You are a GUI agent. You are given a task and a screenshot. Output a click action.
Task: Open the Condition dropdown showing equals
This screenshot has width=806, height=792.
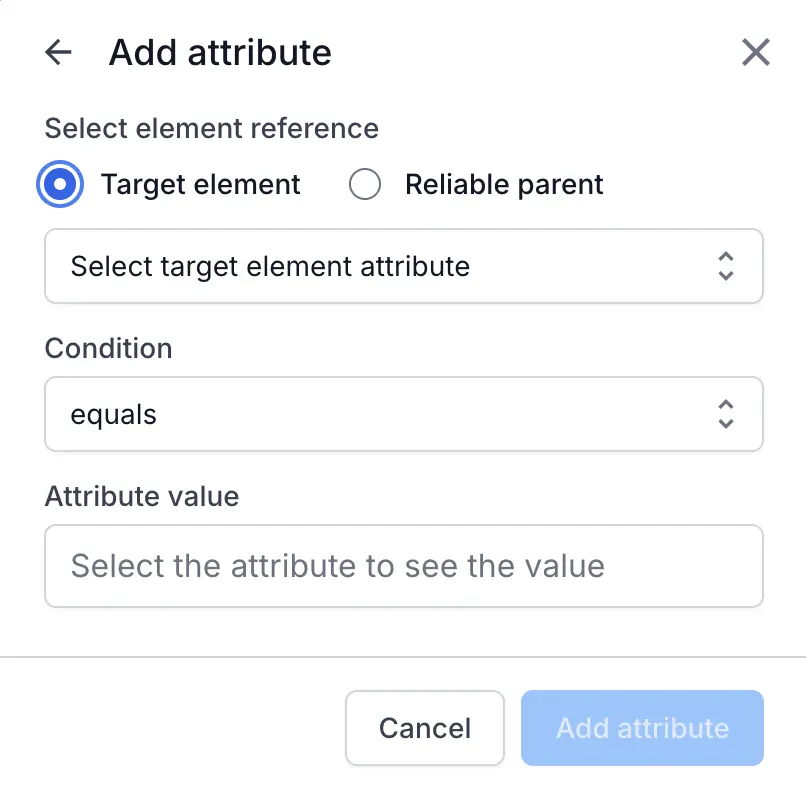tap(403, 414)
